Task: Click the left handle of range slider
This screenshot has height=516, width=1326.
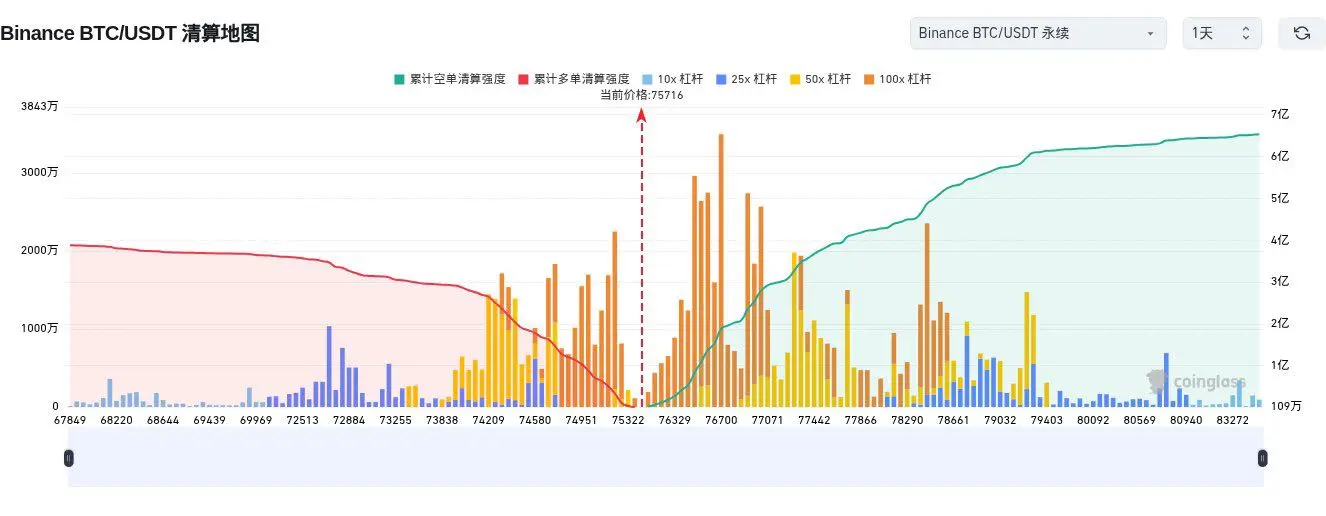Action: (68, 458)
